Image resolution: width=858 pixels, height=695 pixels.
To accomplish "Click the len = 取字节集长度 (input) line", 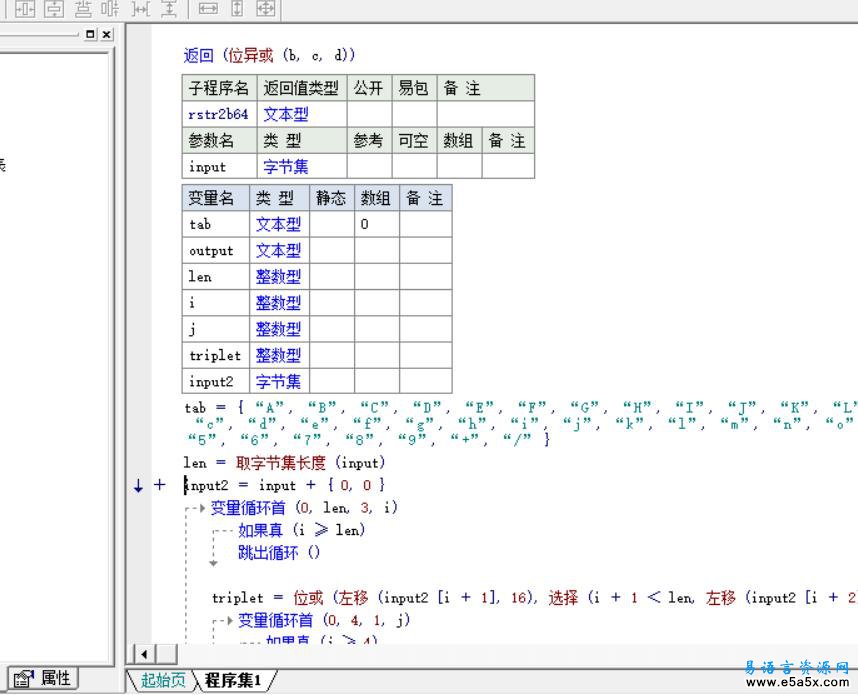I will click(x=284, y=463).
